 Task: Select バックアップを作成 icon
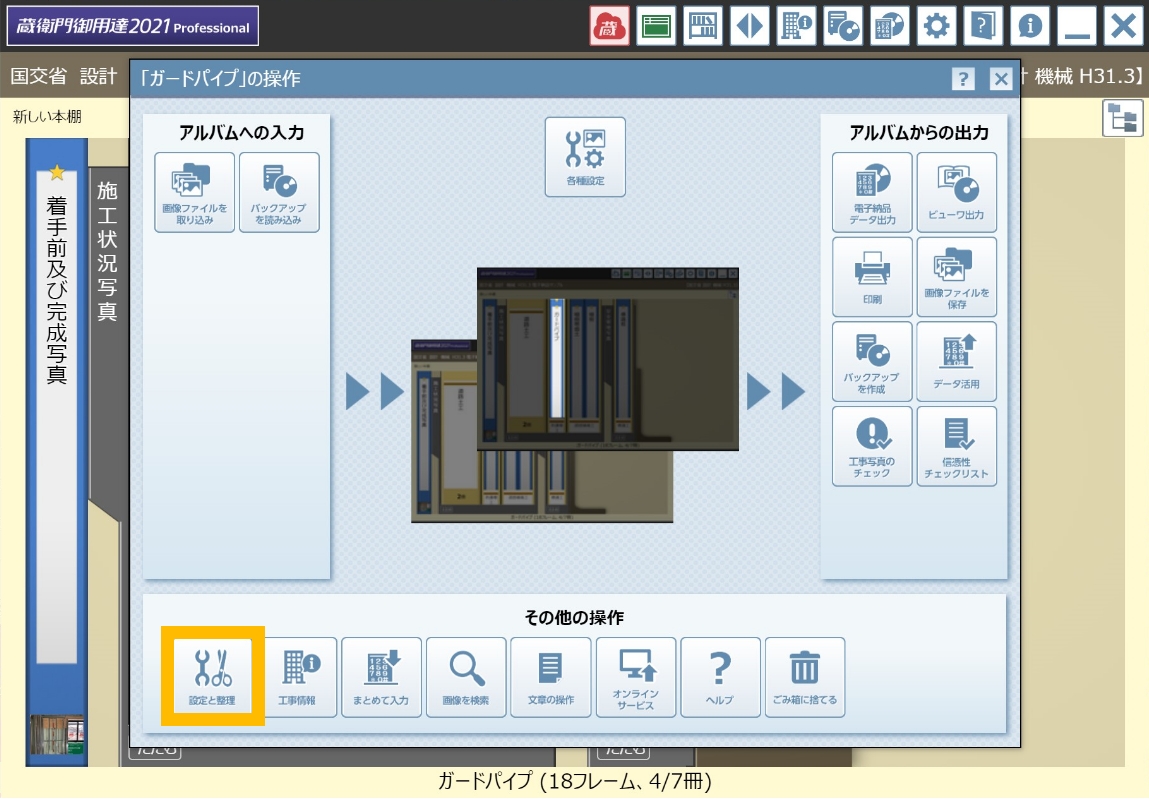tap(872, 361)
